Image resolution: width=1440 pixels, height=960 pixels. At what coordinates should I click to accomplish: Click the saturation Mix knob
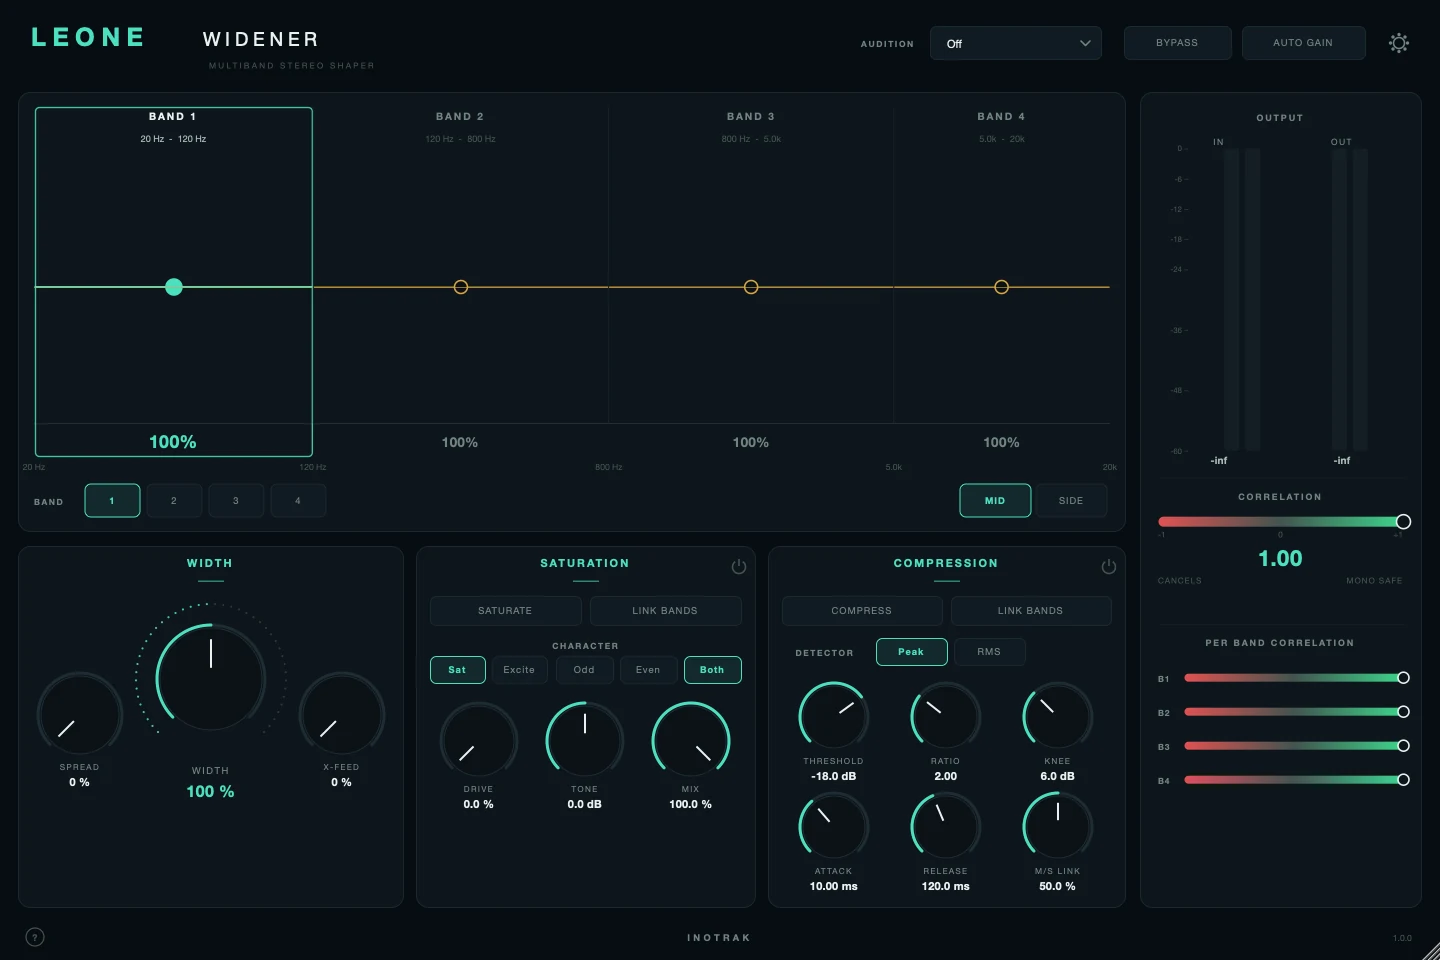pyautogui.click(x=691, y=740)
